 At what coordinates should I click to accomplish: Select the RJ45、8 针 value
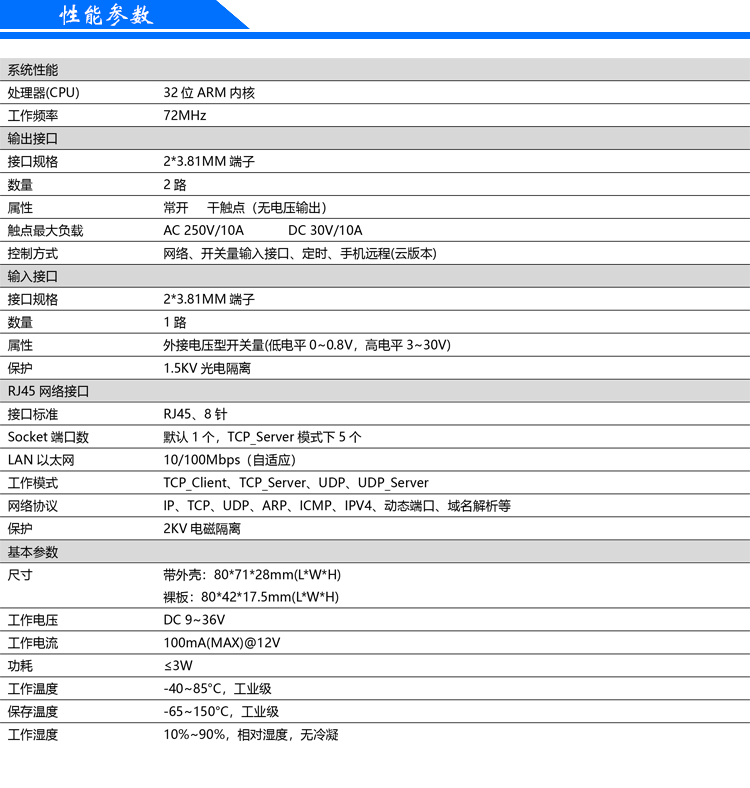(196, 415)
